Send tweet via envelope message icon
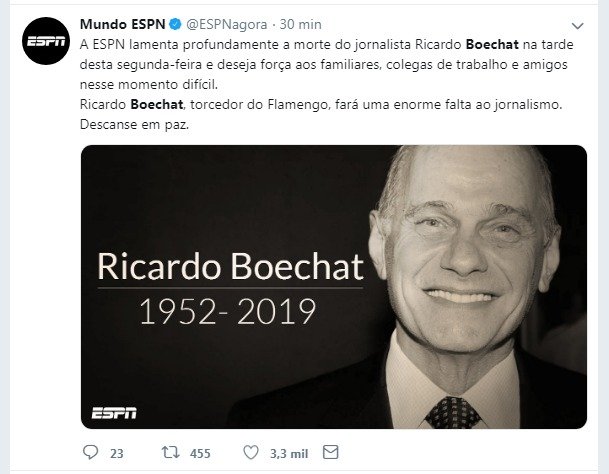609x474 pixels. tap(331, 452)
